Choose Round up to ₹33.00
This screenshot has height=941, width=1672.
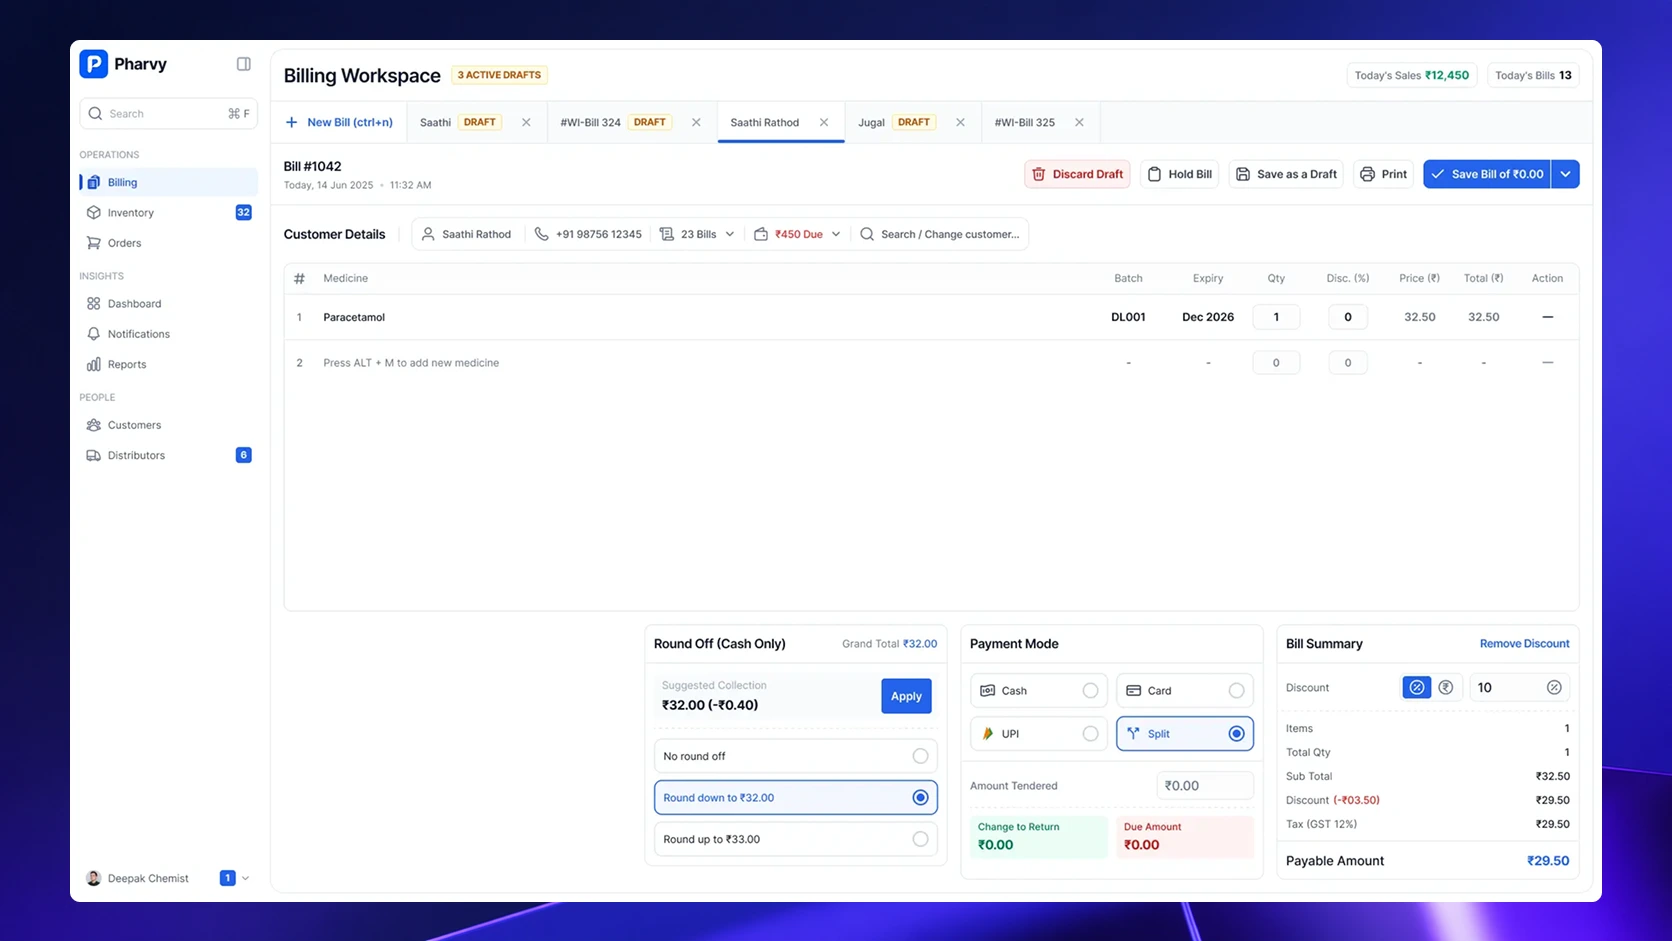796,839
